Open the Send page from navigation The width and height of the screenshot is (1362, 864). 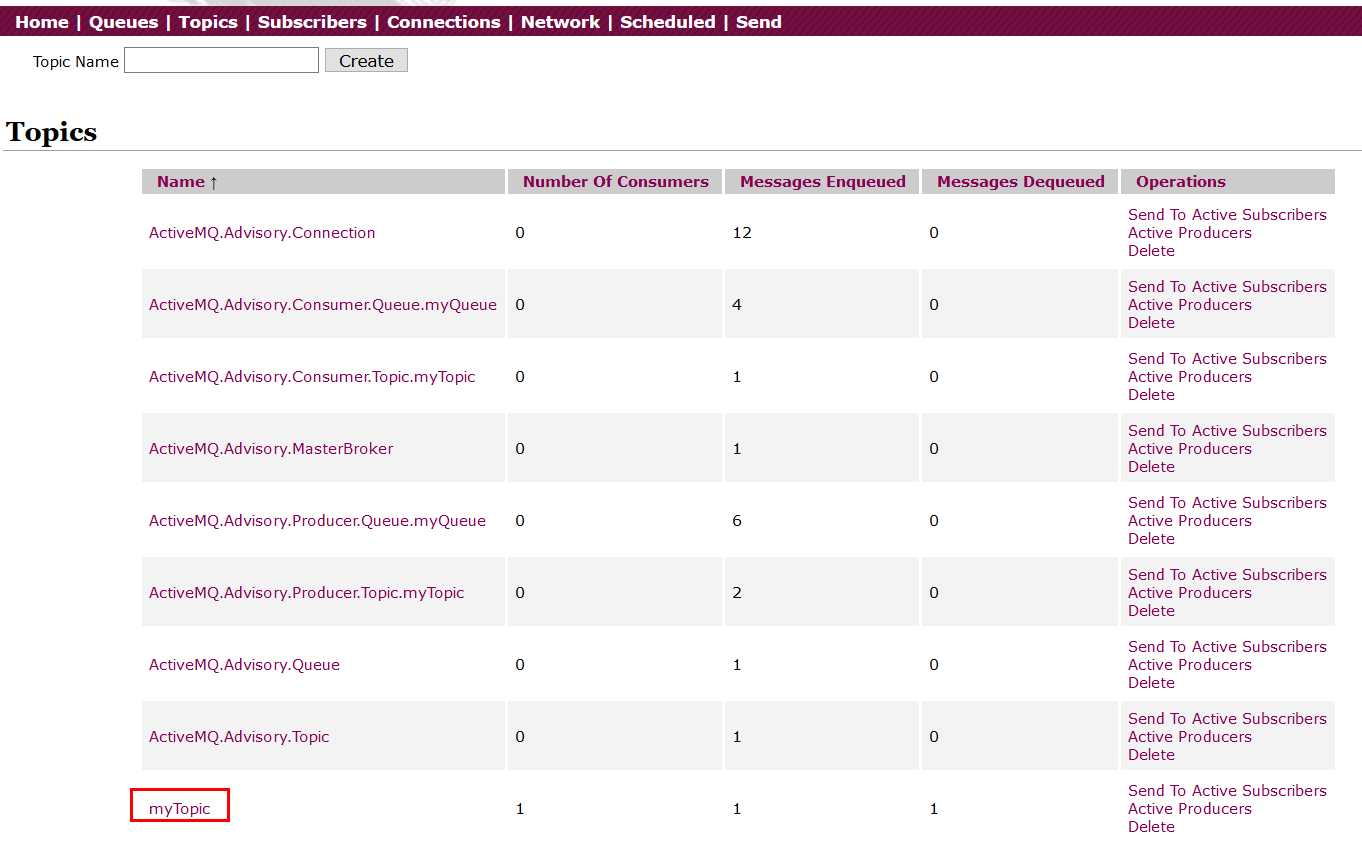759,22
